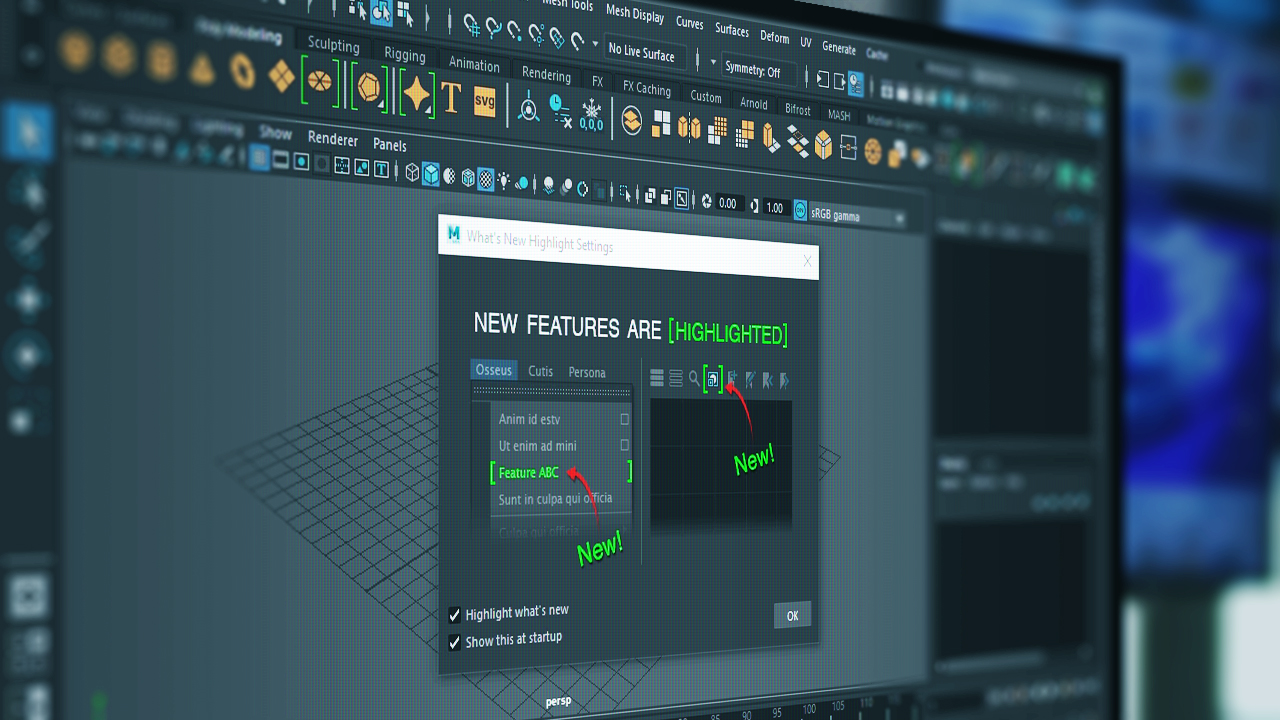Click the polygon pyramid shelf icon

[203, 68]
